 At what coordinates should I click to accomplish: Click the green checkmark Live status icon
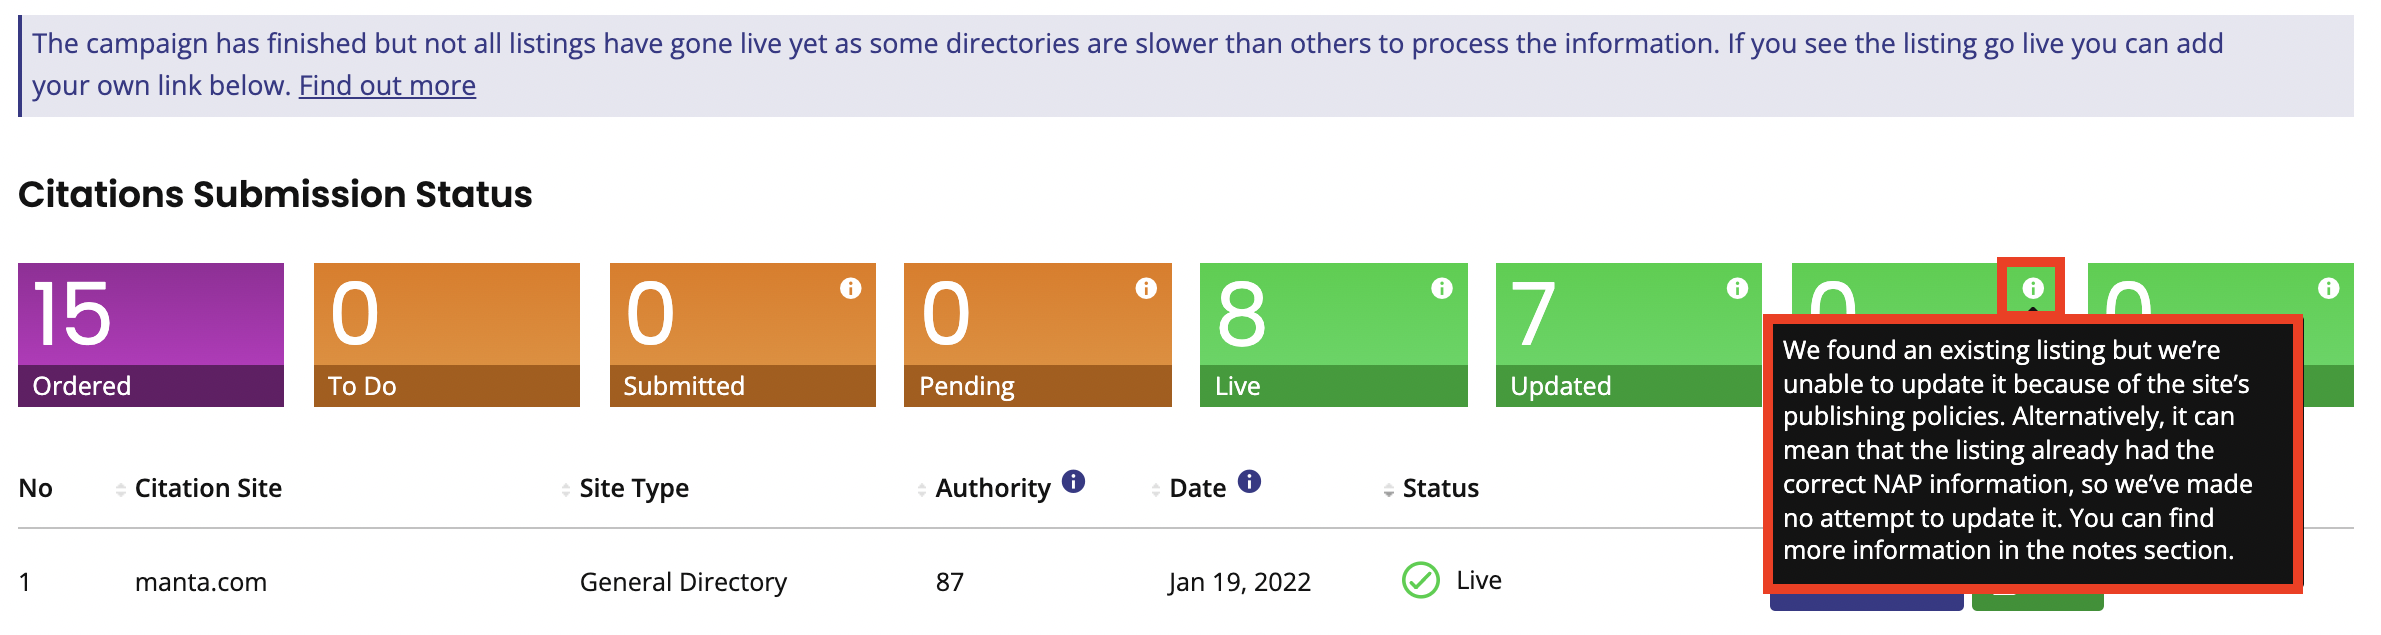point(1420,580)
